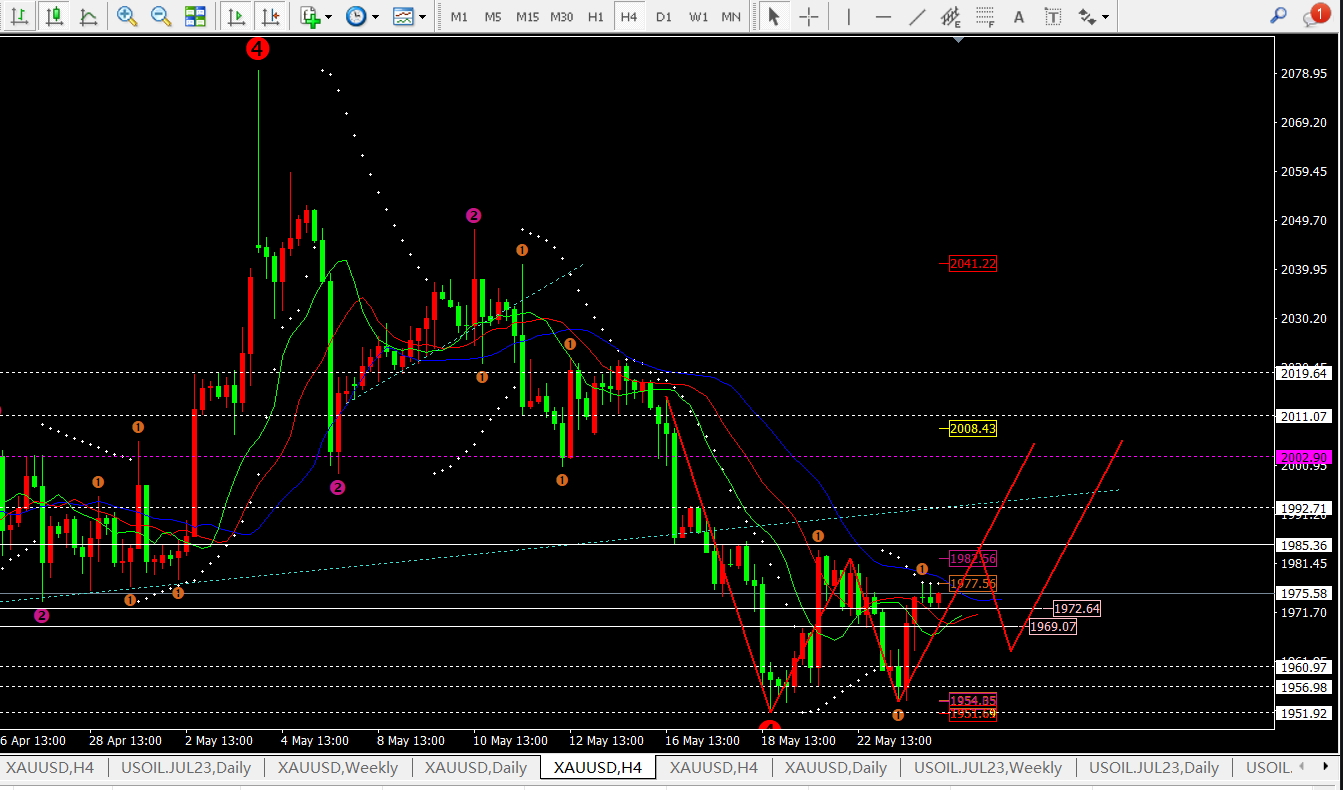Switch to the XAUUSD,Weekly tab
The width and height of the screenshot is (1343, 790).
[338, 768]
